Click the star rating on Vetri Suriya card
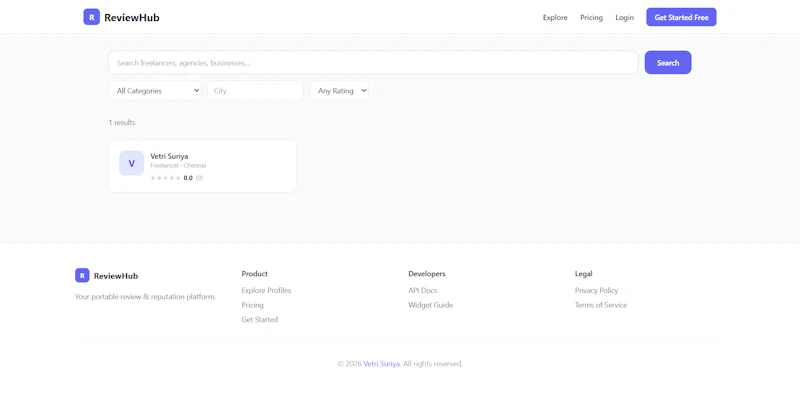 165,178
